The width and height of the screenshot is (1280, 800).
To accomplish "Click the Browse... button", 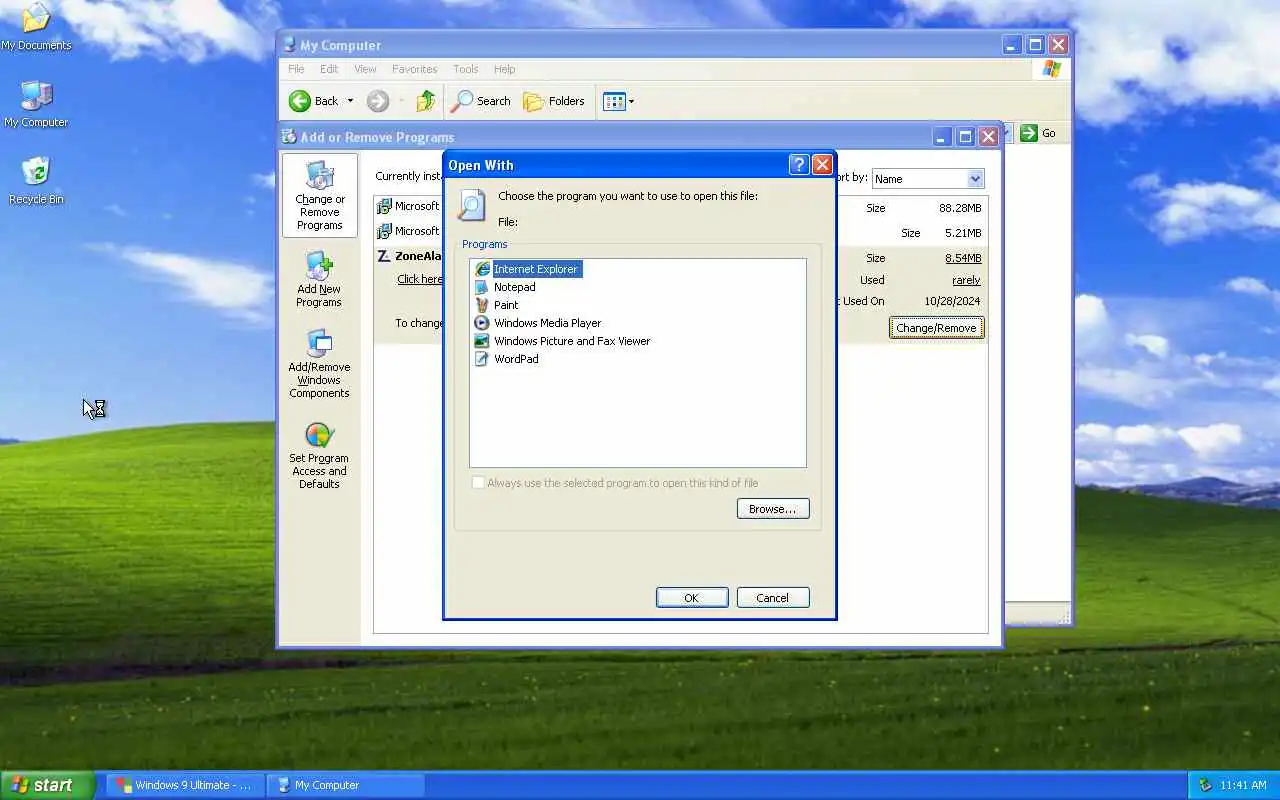I will (x=773, y=509).
